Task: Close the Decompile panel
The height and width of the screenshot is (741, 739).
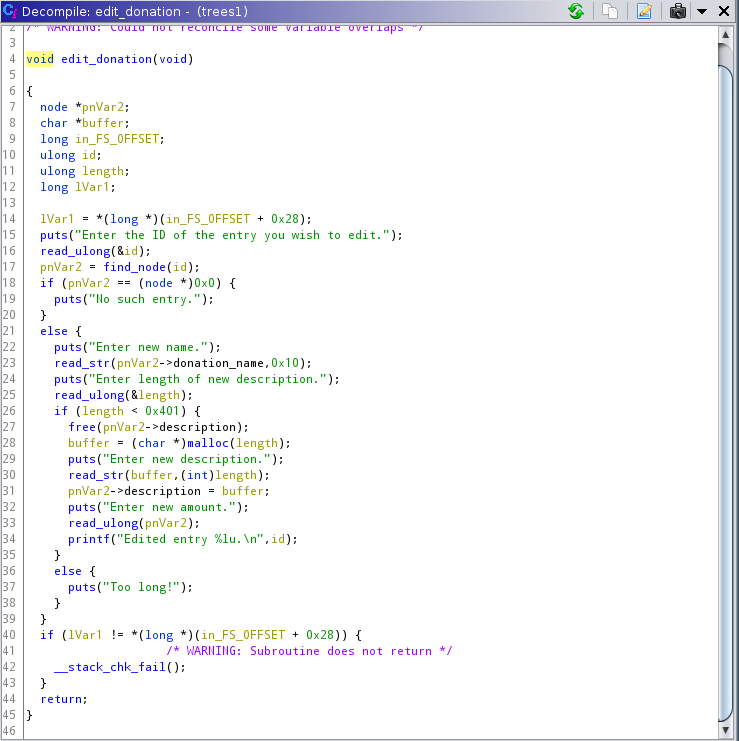Action: [x=724, y=11]
